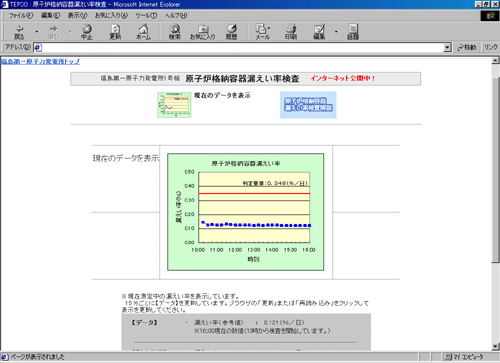Image resolution: width=500 pixels, height=363 pixels.
Task: Expand the address bar dropdown arrow
Action: [447, 48]
